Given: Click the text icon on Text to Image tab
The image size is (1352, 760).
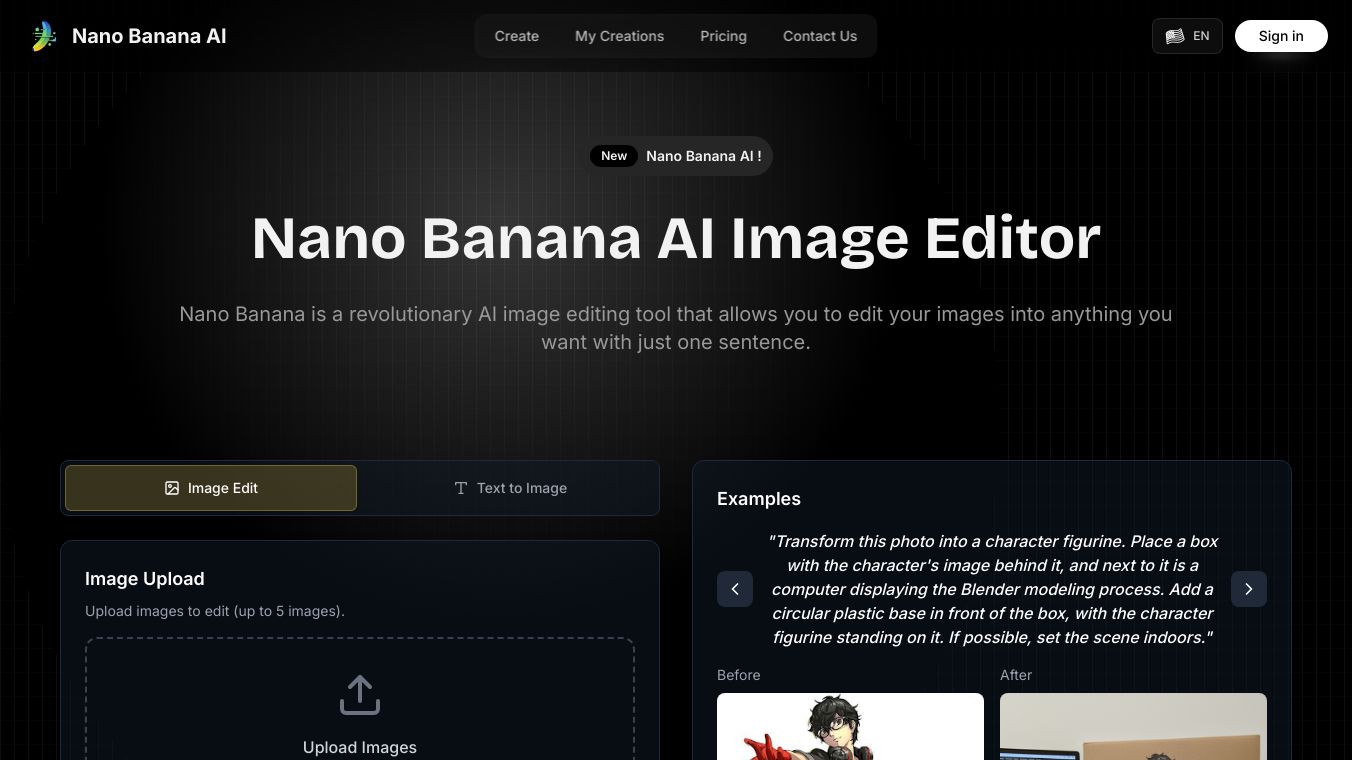Looking at the screenshot, I should pyautogui.click(x=461, y=488).
